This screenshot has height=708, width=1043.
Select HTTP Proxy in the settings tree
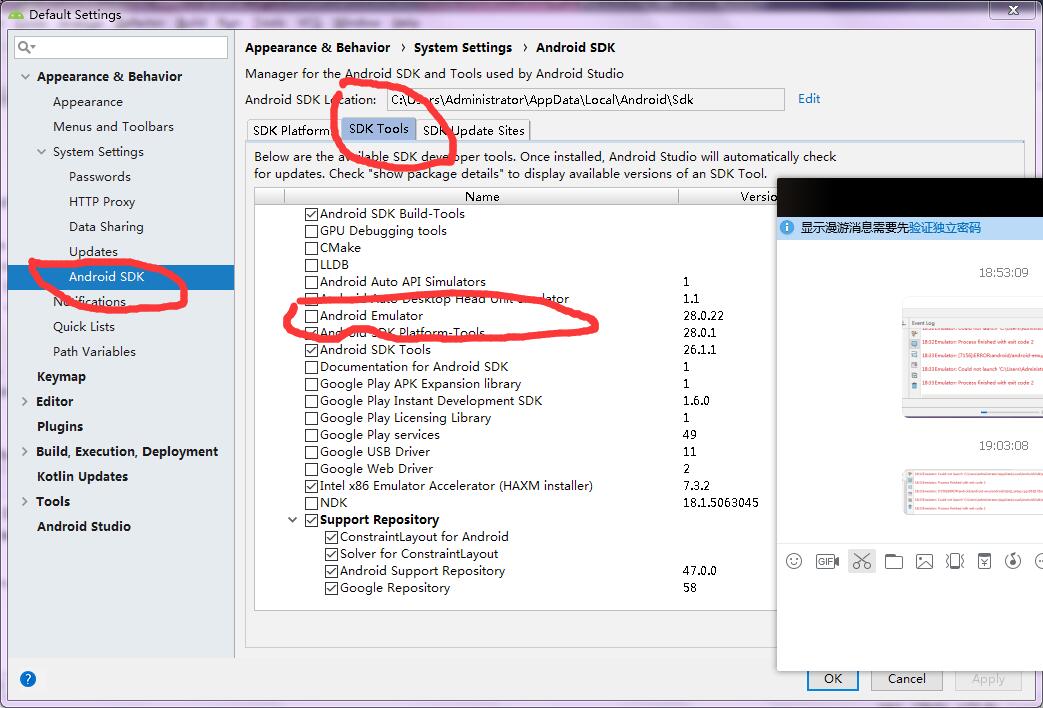(x=102, y=202)
